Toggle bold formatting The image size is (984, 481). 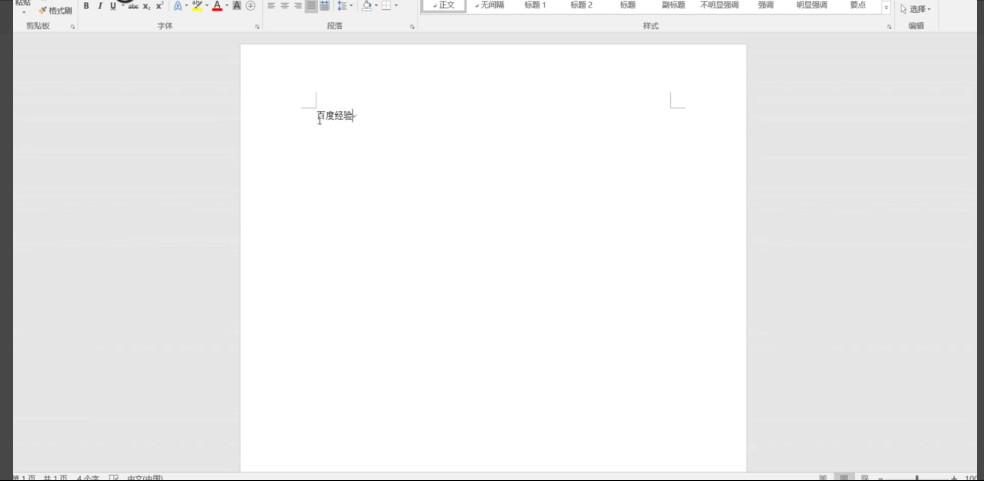coord(86,6)
